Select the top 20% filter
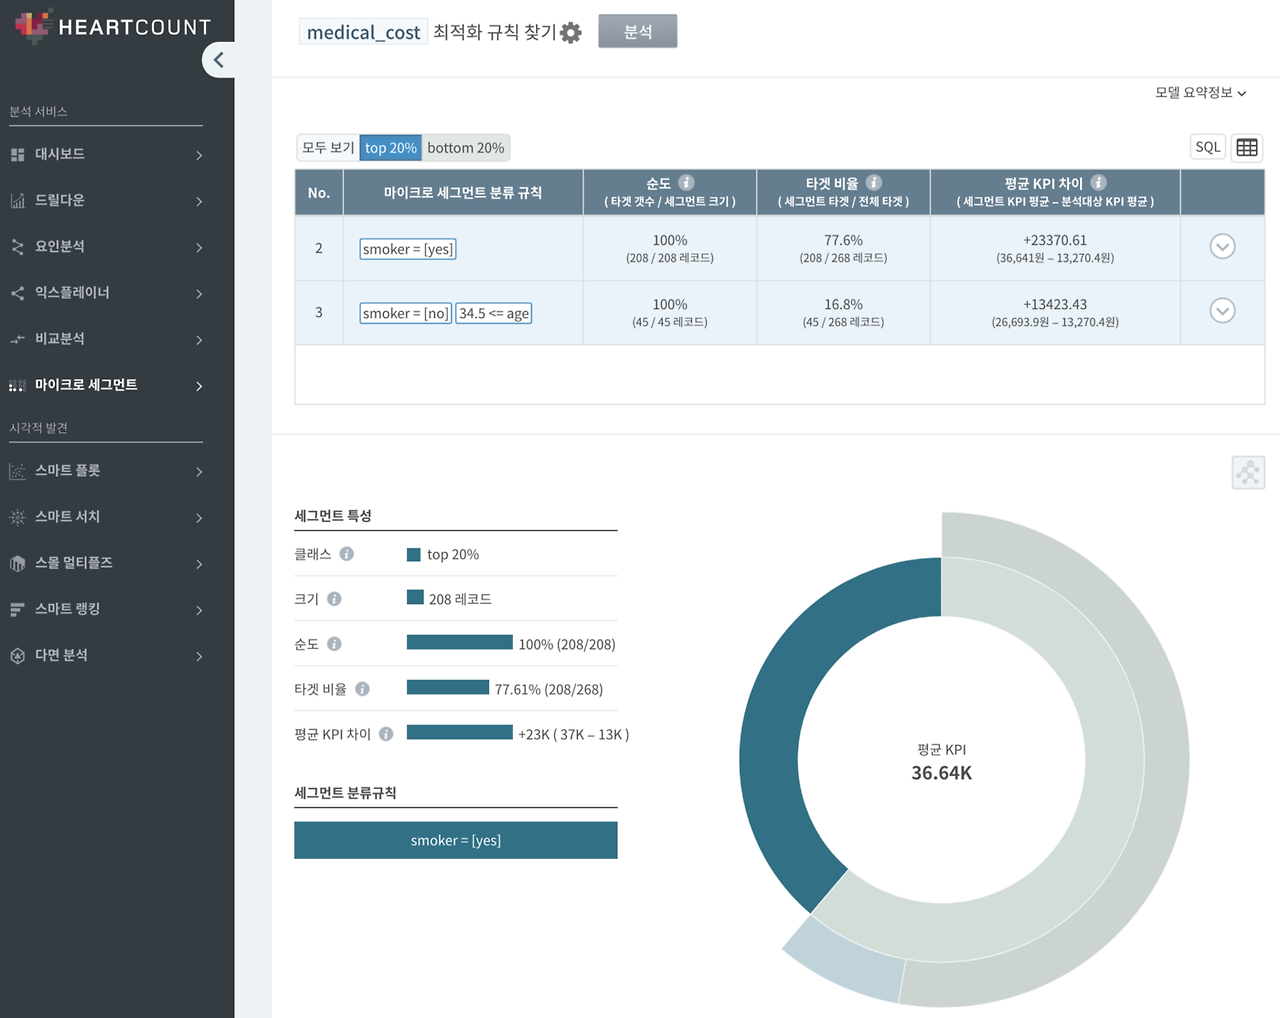Screen dimensions: 1280x1018 390,148
